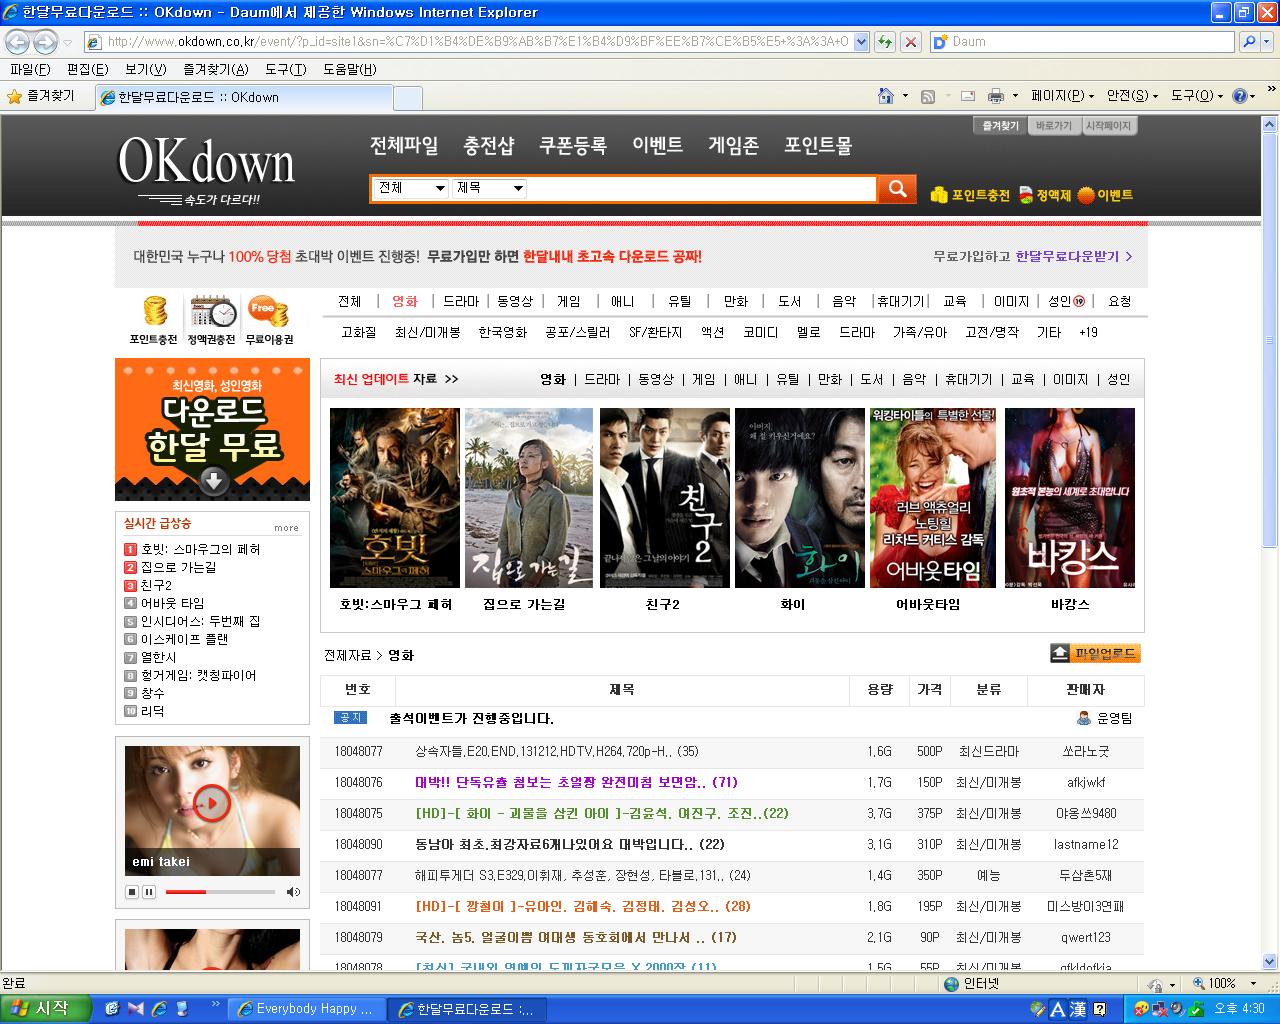The image size is (1280, 1024).
Task: Open the 전체파일 navigation item
Action: click(x=404, y=145)
